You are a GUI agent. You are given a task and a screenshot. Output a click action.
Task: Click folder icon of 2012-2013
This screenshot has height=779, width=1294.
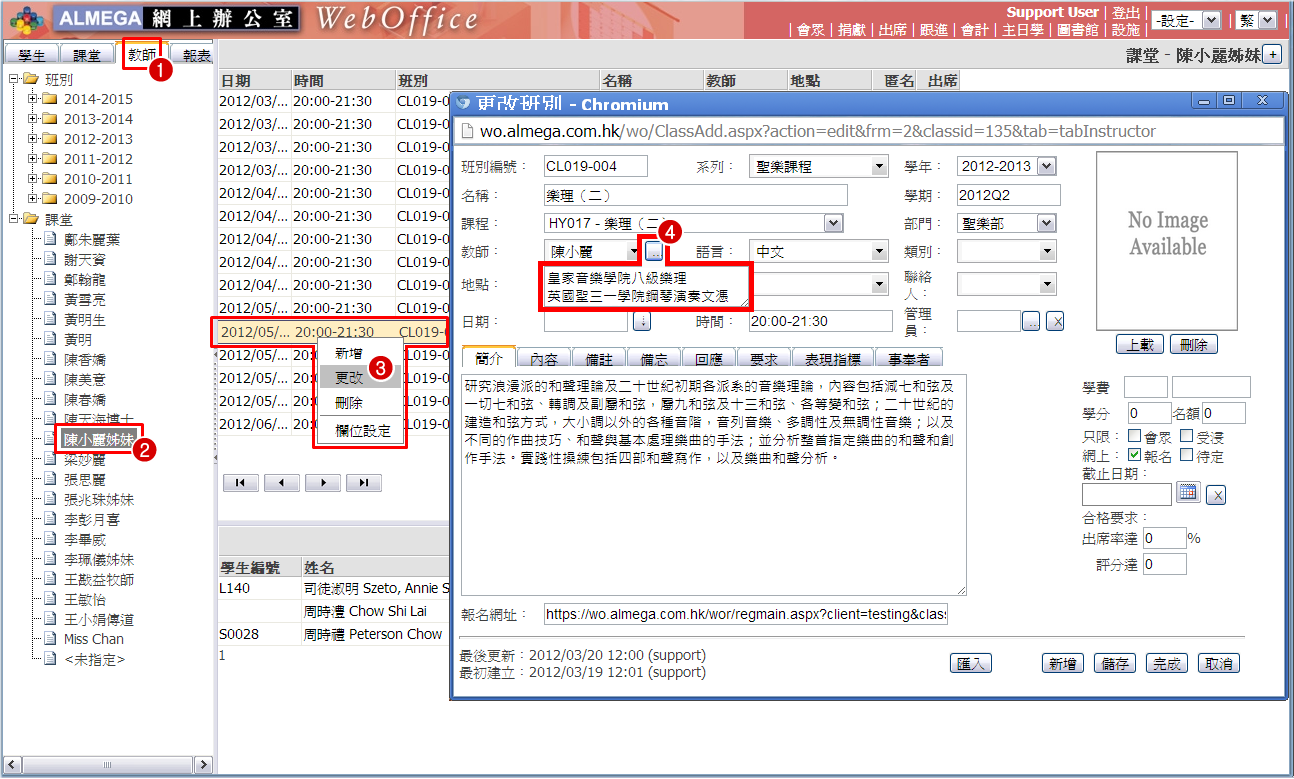(x=50, y=139)
